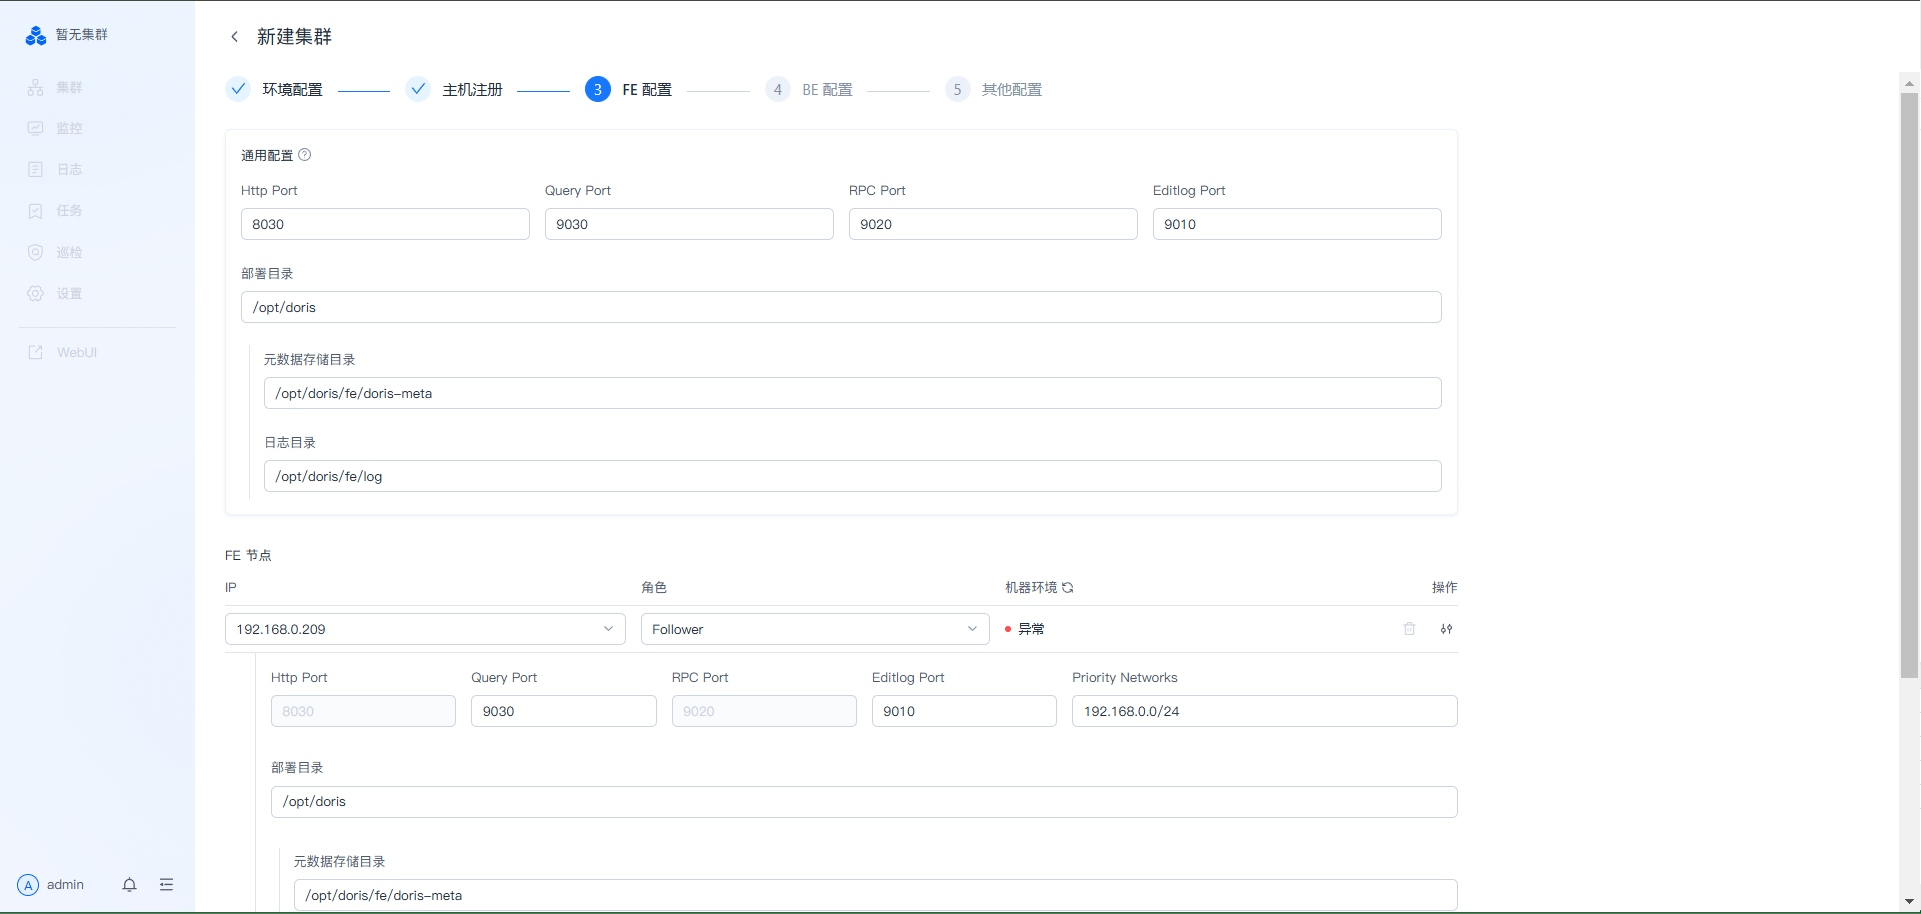Click the admin user avatar
The width and height of the screenshot is (1921, 914).
click(28, 885)
